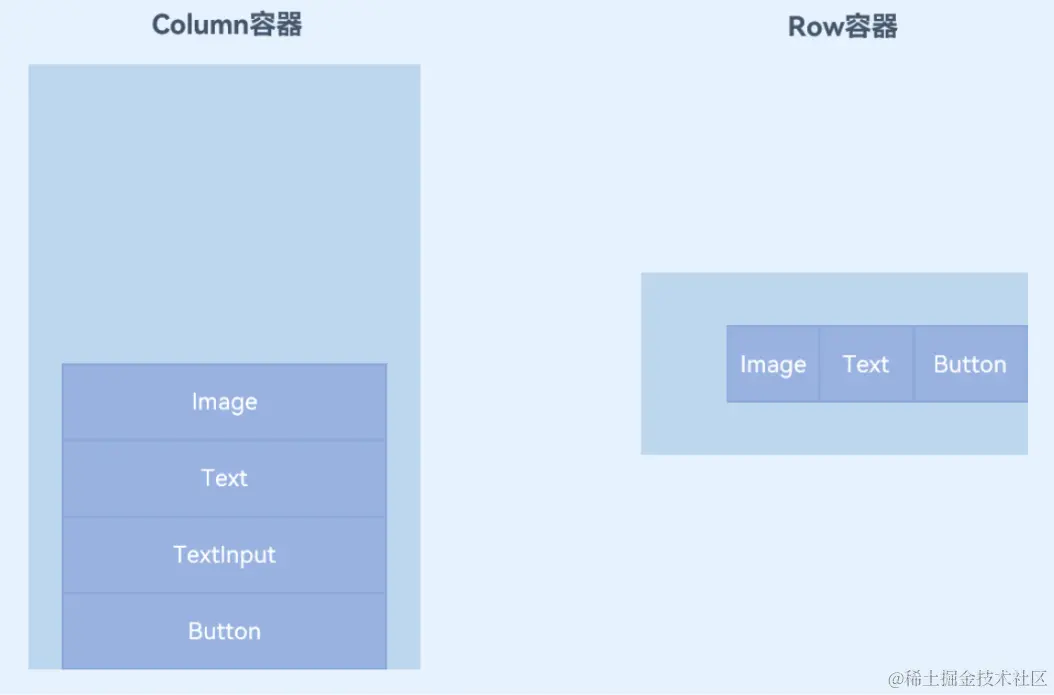Viewport: 1054px width, 695px height.
Task: Click the Text block in Row container
Action: point(866,364)
